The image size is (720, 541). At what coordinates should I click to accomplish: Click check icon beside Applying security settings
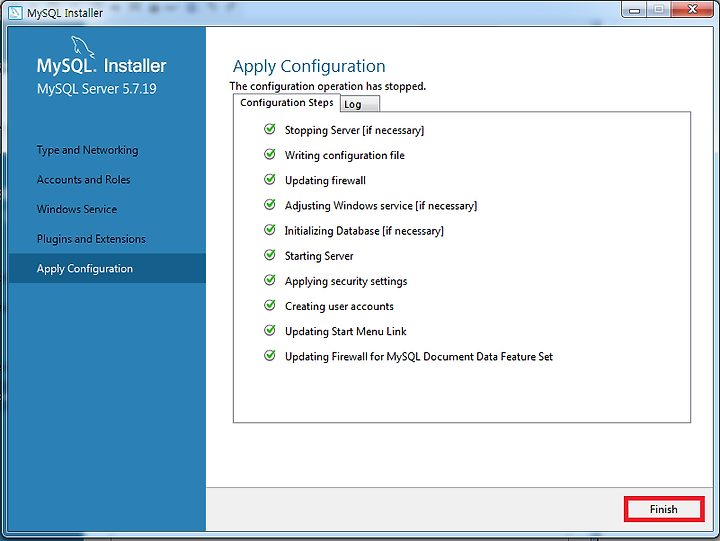(x=270, y=280)
